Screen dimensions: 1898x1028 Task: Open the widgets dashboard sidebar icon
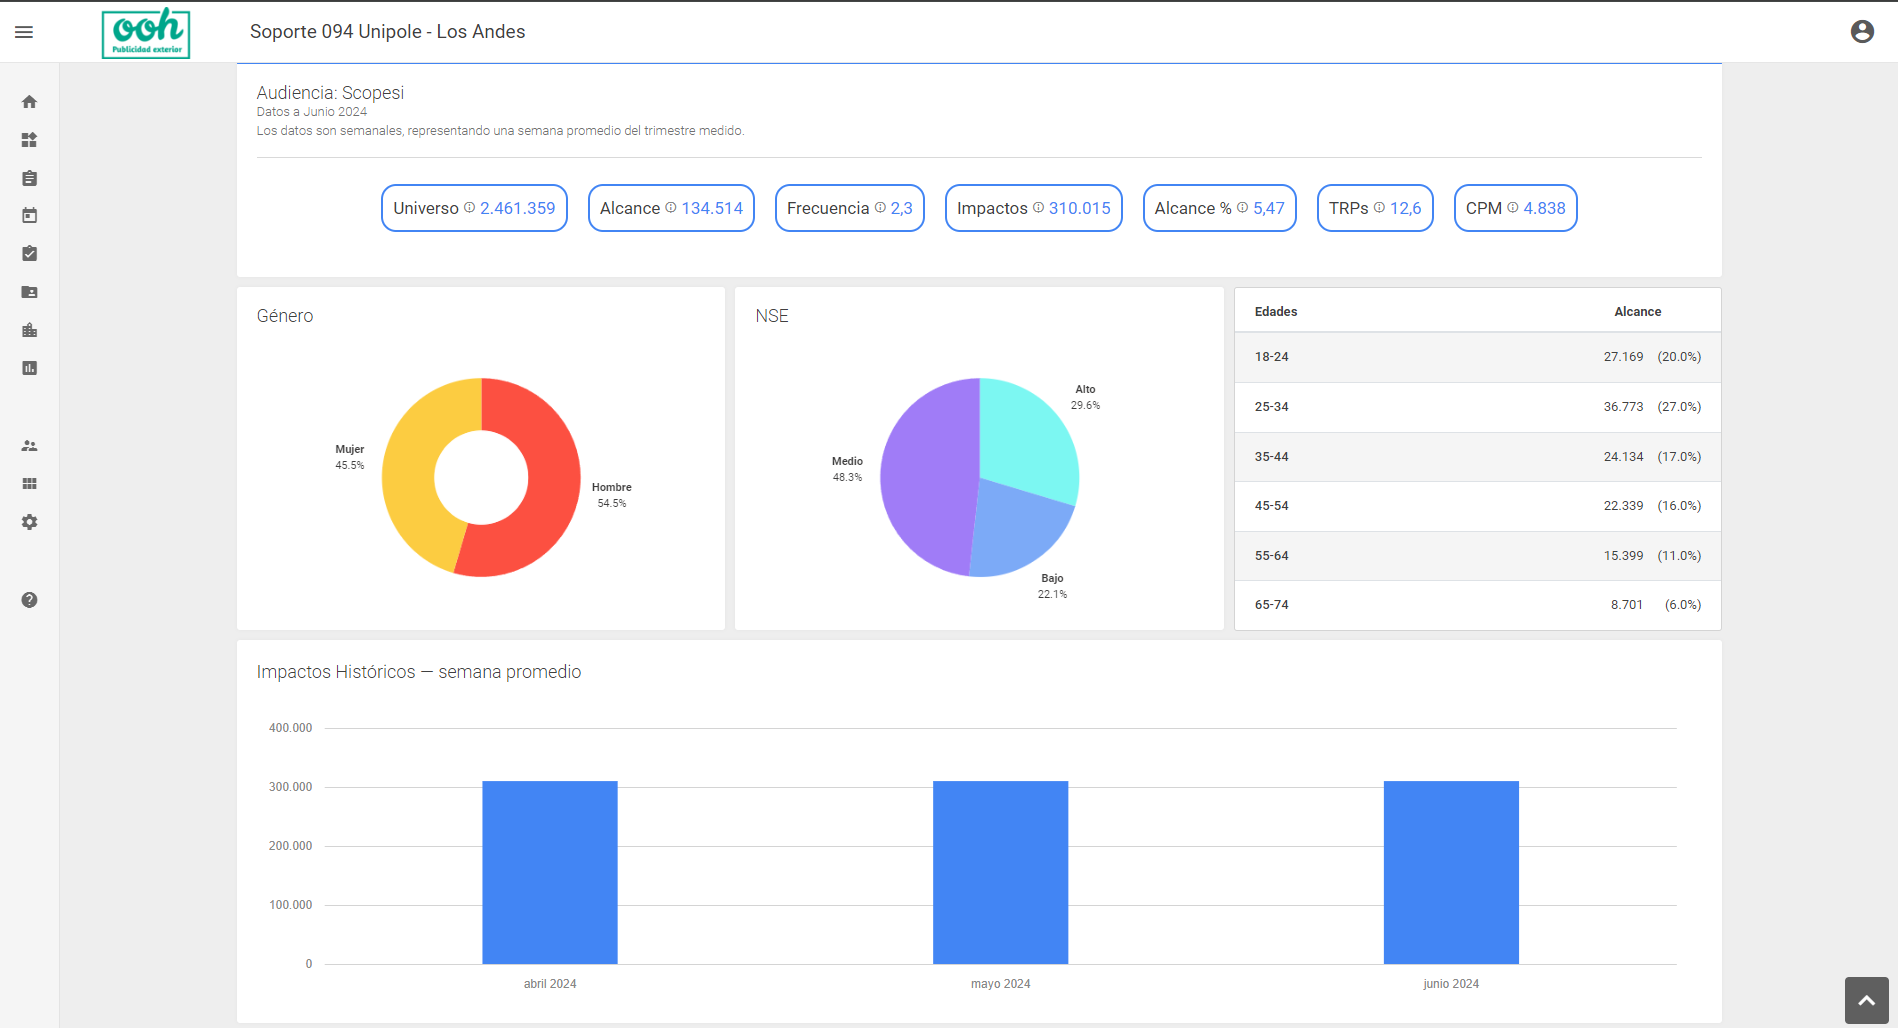29,140
